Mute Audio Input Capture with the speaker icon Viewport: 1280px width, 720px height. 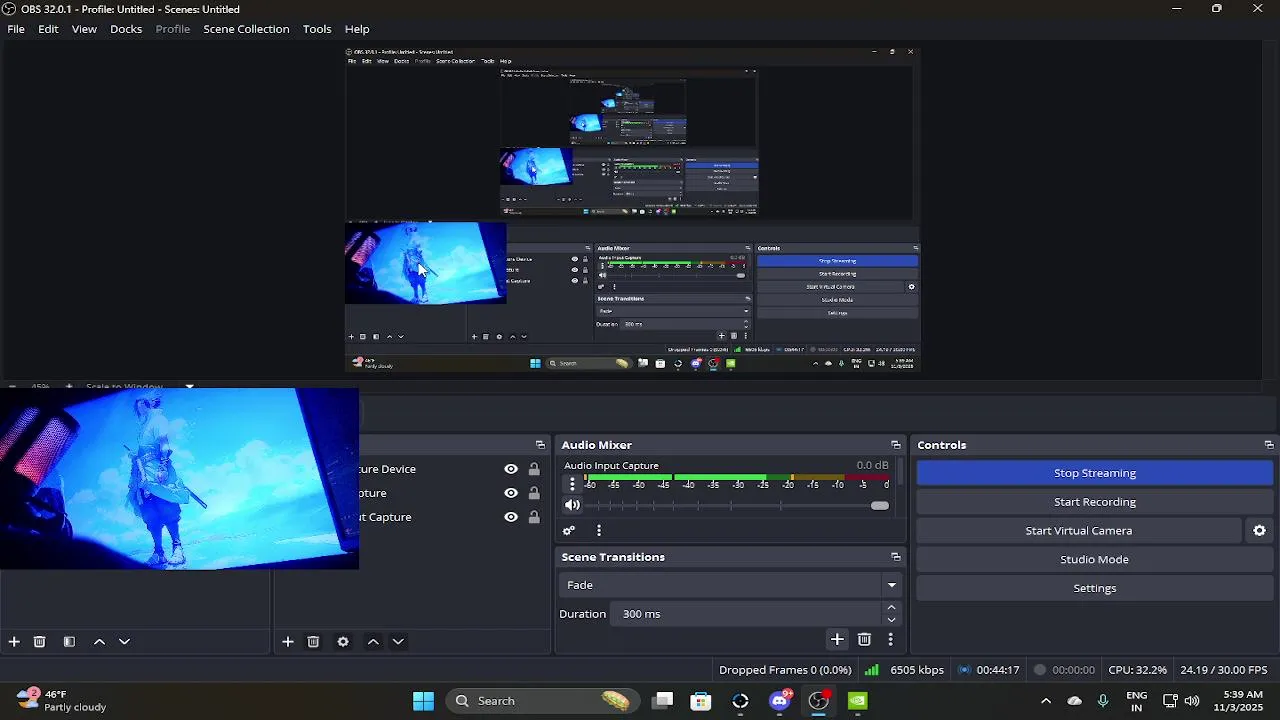(x=572, y=505)
